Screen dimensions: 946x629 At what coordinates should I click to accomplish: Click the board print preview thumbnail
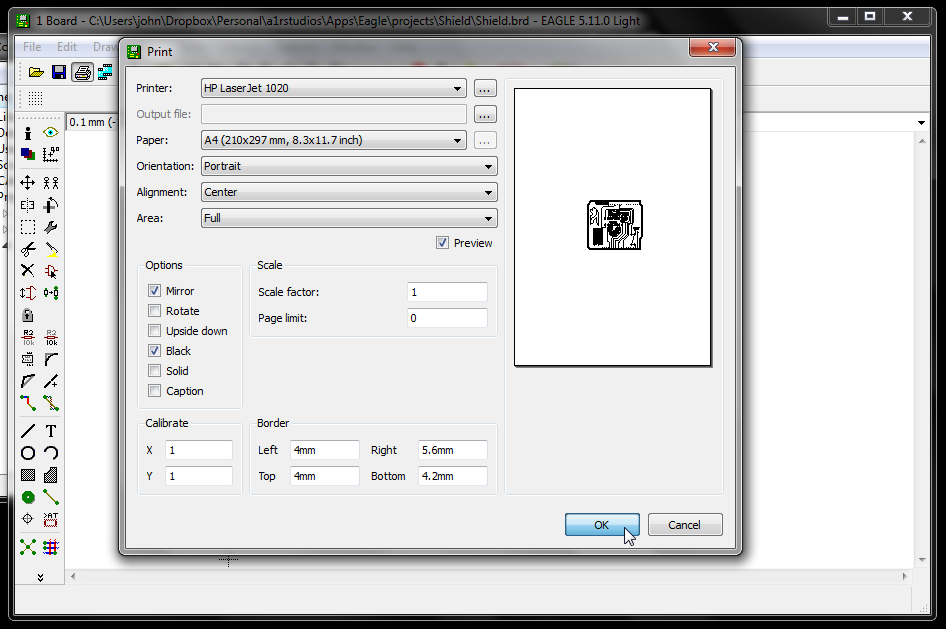(614, 225)
